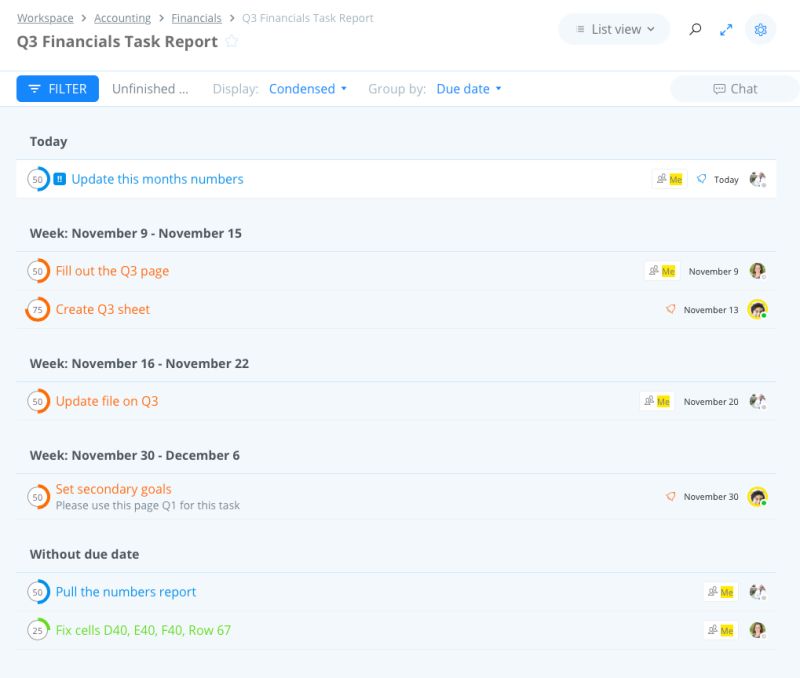Open the report settings gear
The width and height of the screenshot is (800, 678).
coord(761,29)
